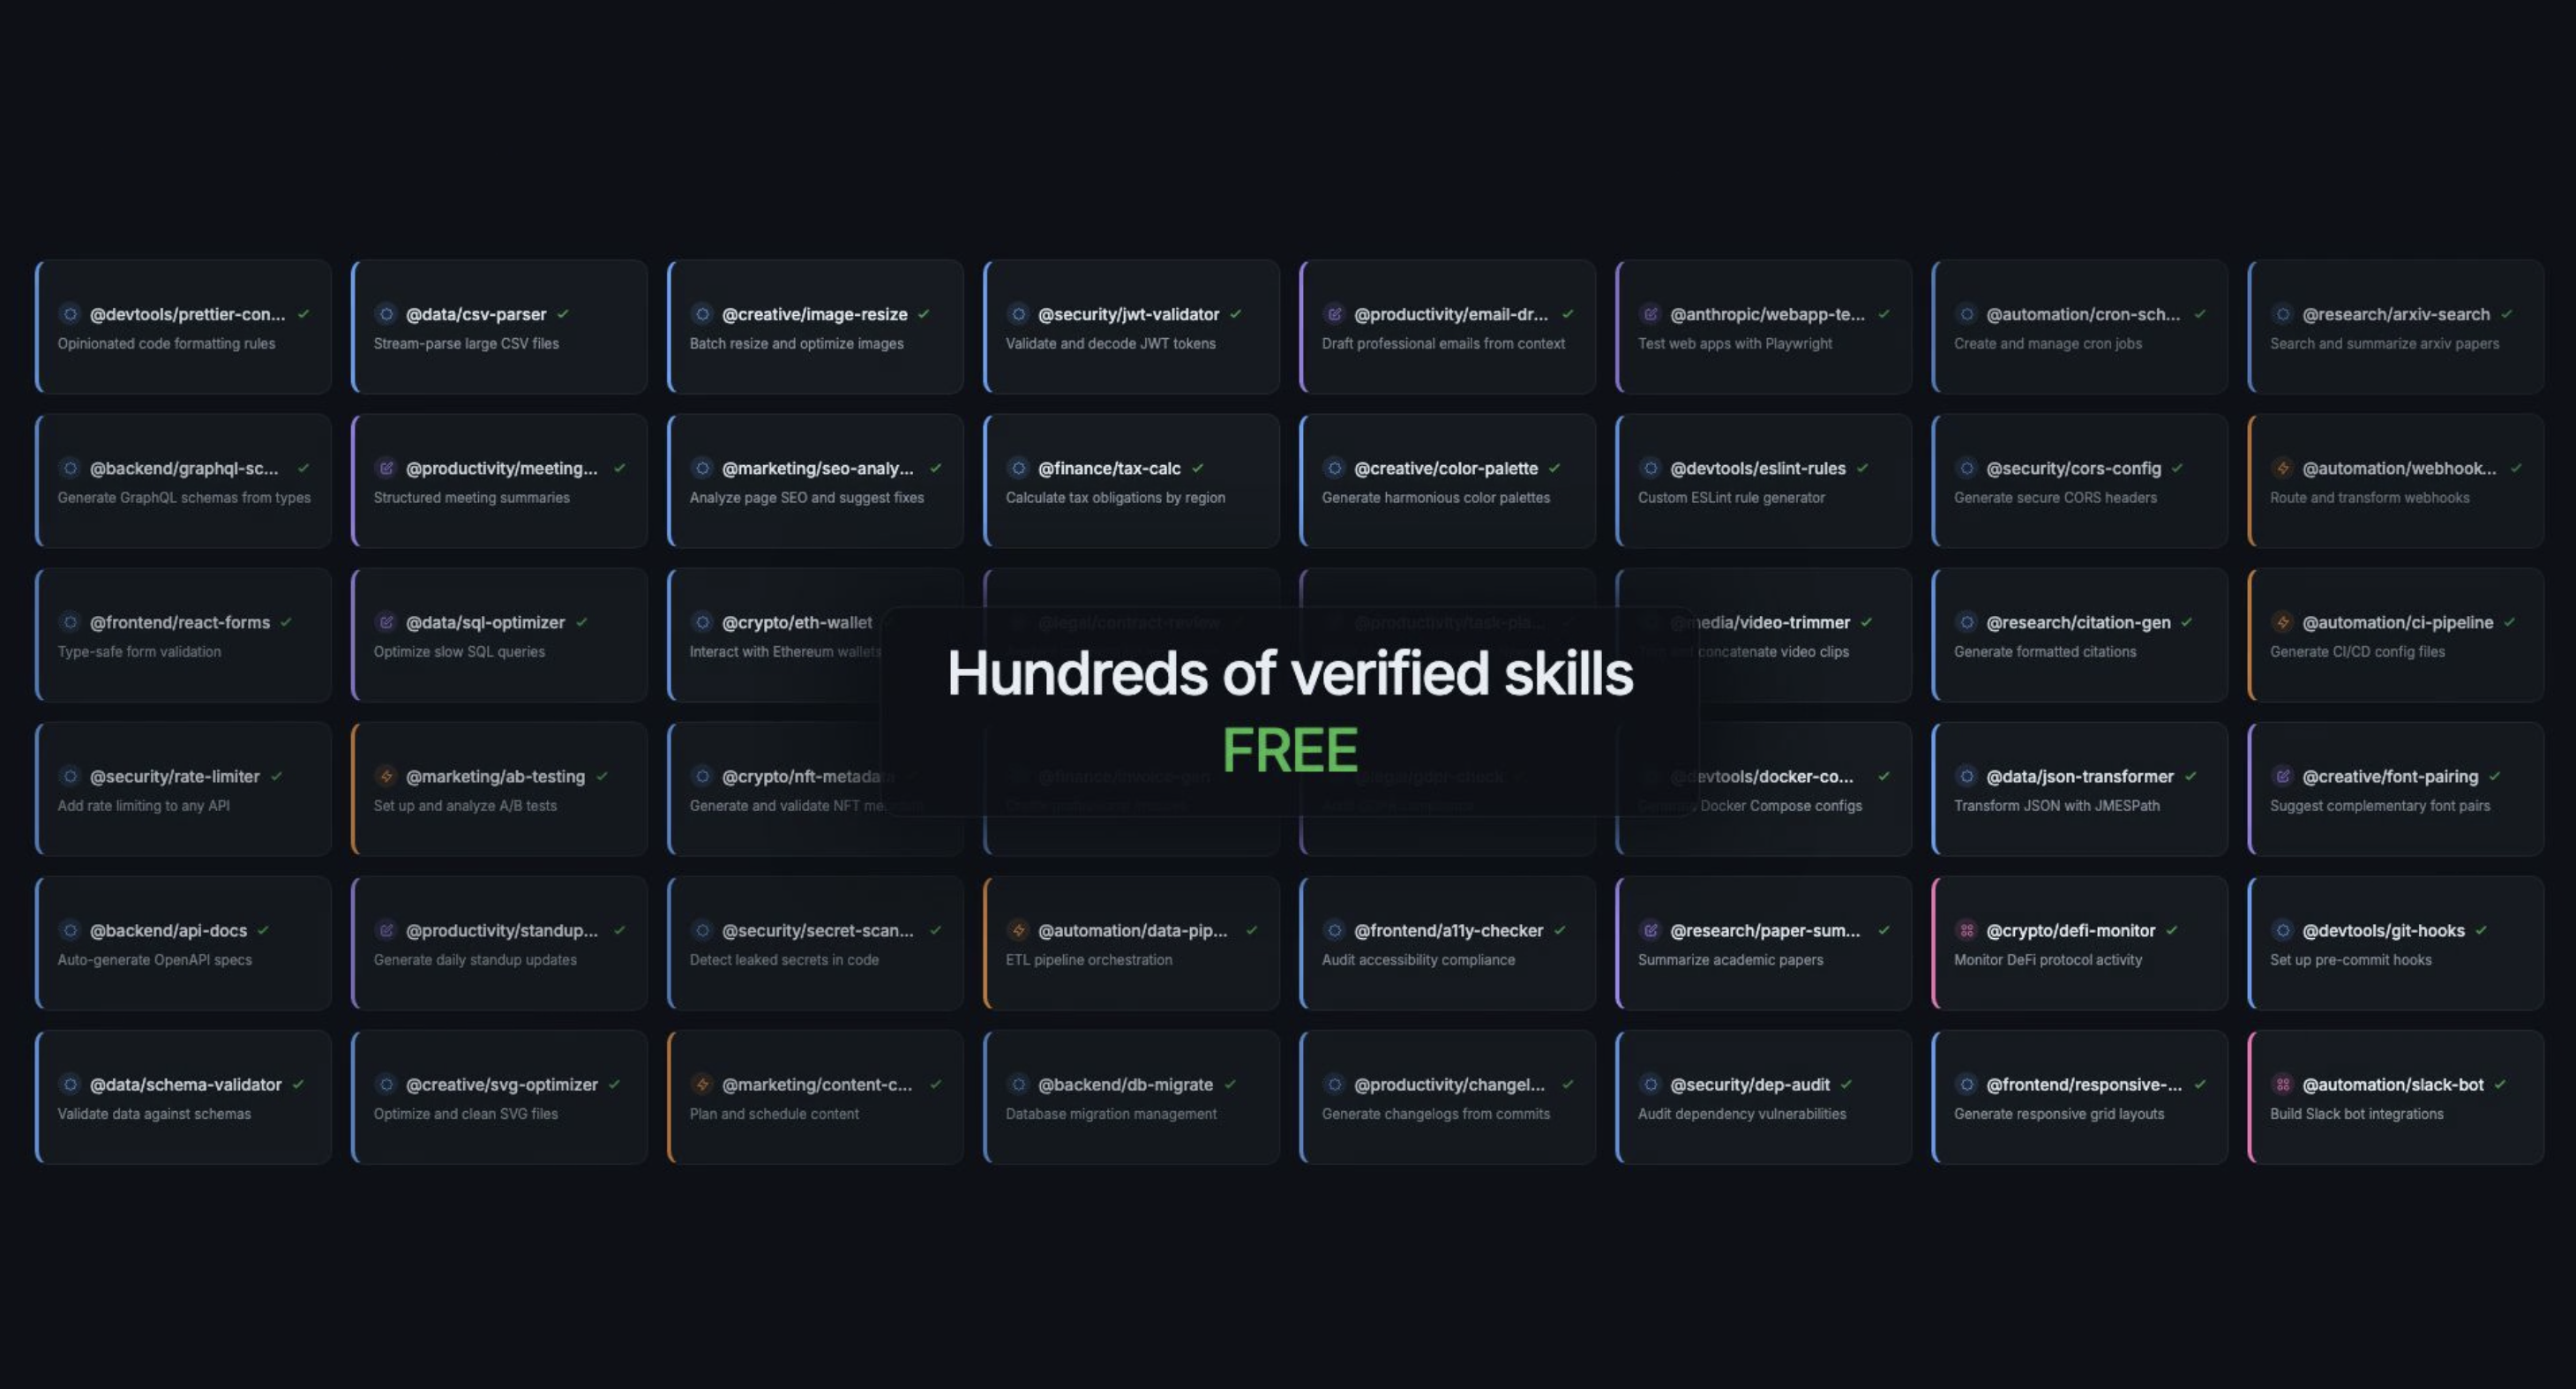
Task: Select the gear icon on @backend/db-migrate
Action: click(x=1018, y=1084)
